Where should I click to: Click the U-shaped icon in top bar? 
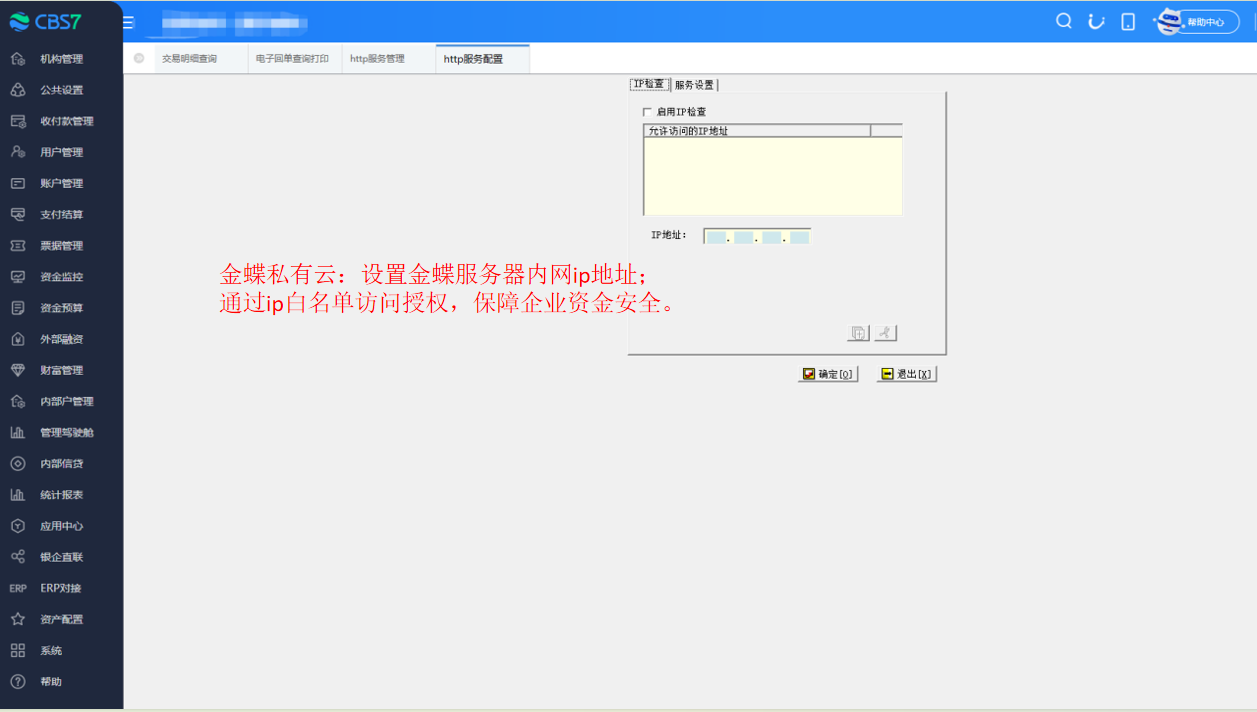click(x=1096, y=21)
